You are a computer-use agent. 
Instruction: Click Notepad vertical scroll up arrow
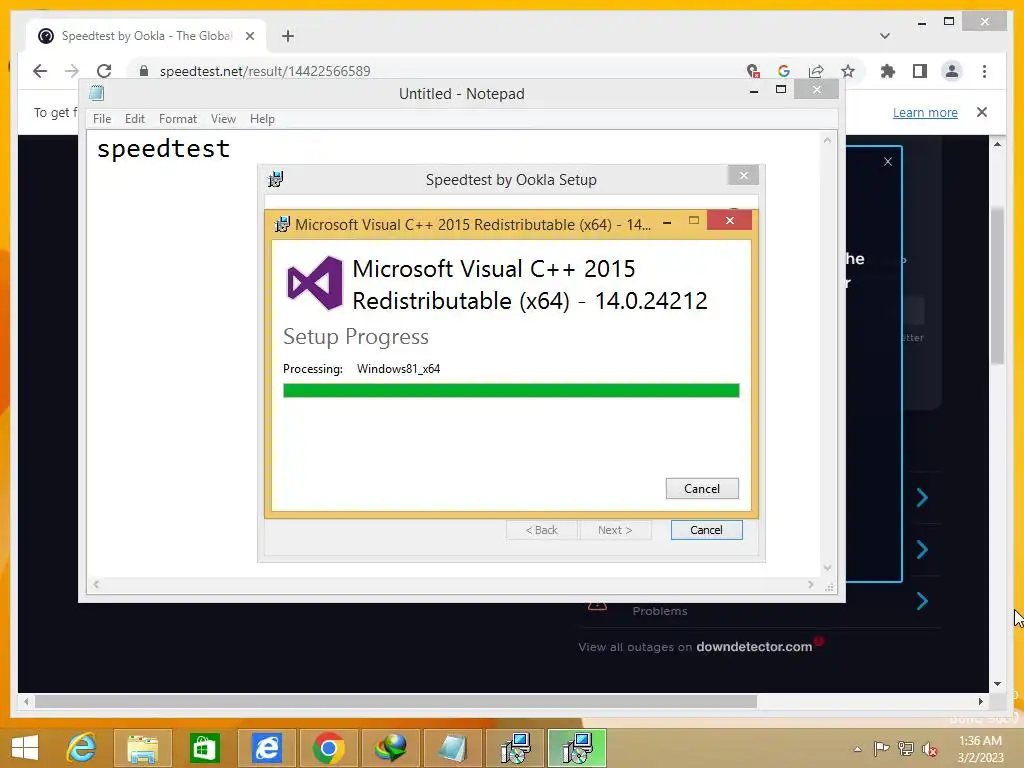click(x=827, y=140)
